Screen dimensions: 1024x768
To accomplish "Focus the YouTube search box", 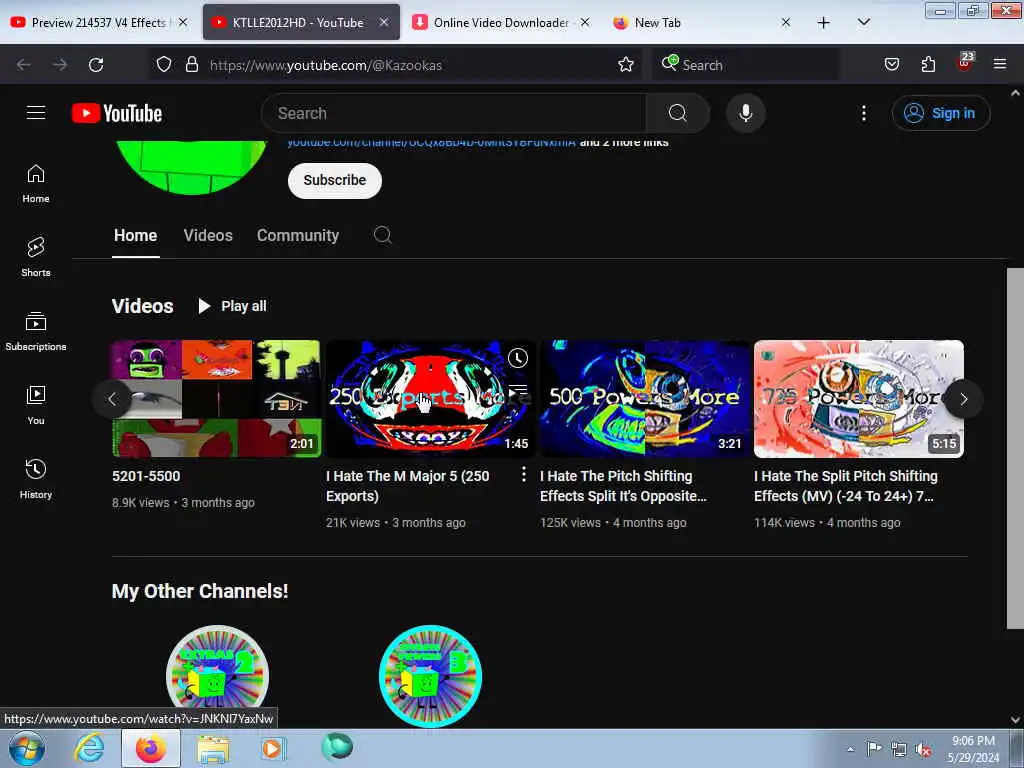I will click(453, 113).
